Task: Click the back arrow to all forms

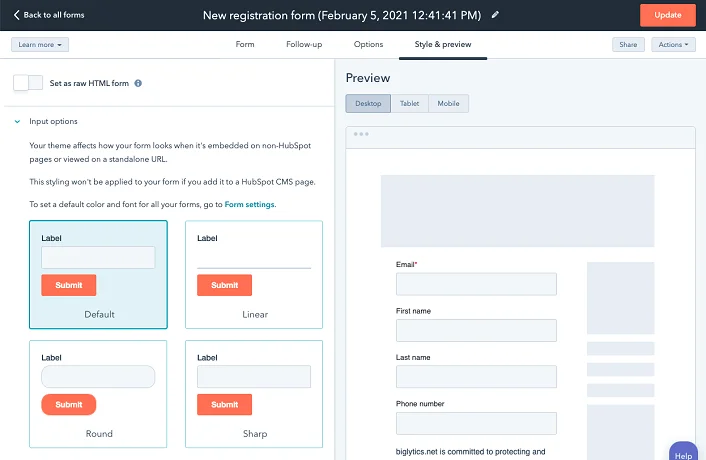Action: pyautogui.click(x=17, y=15)
